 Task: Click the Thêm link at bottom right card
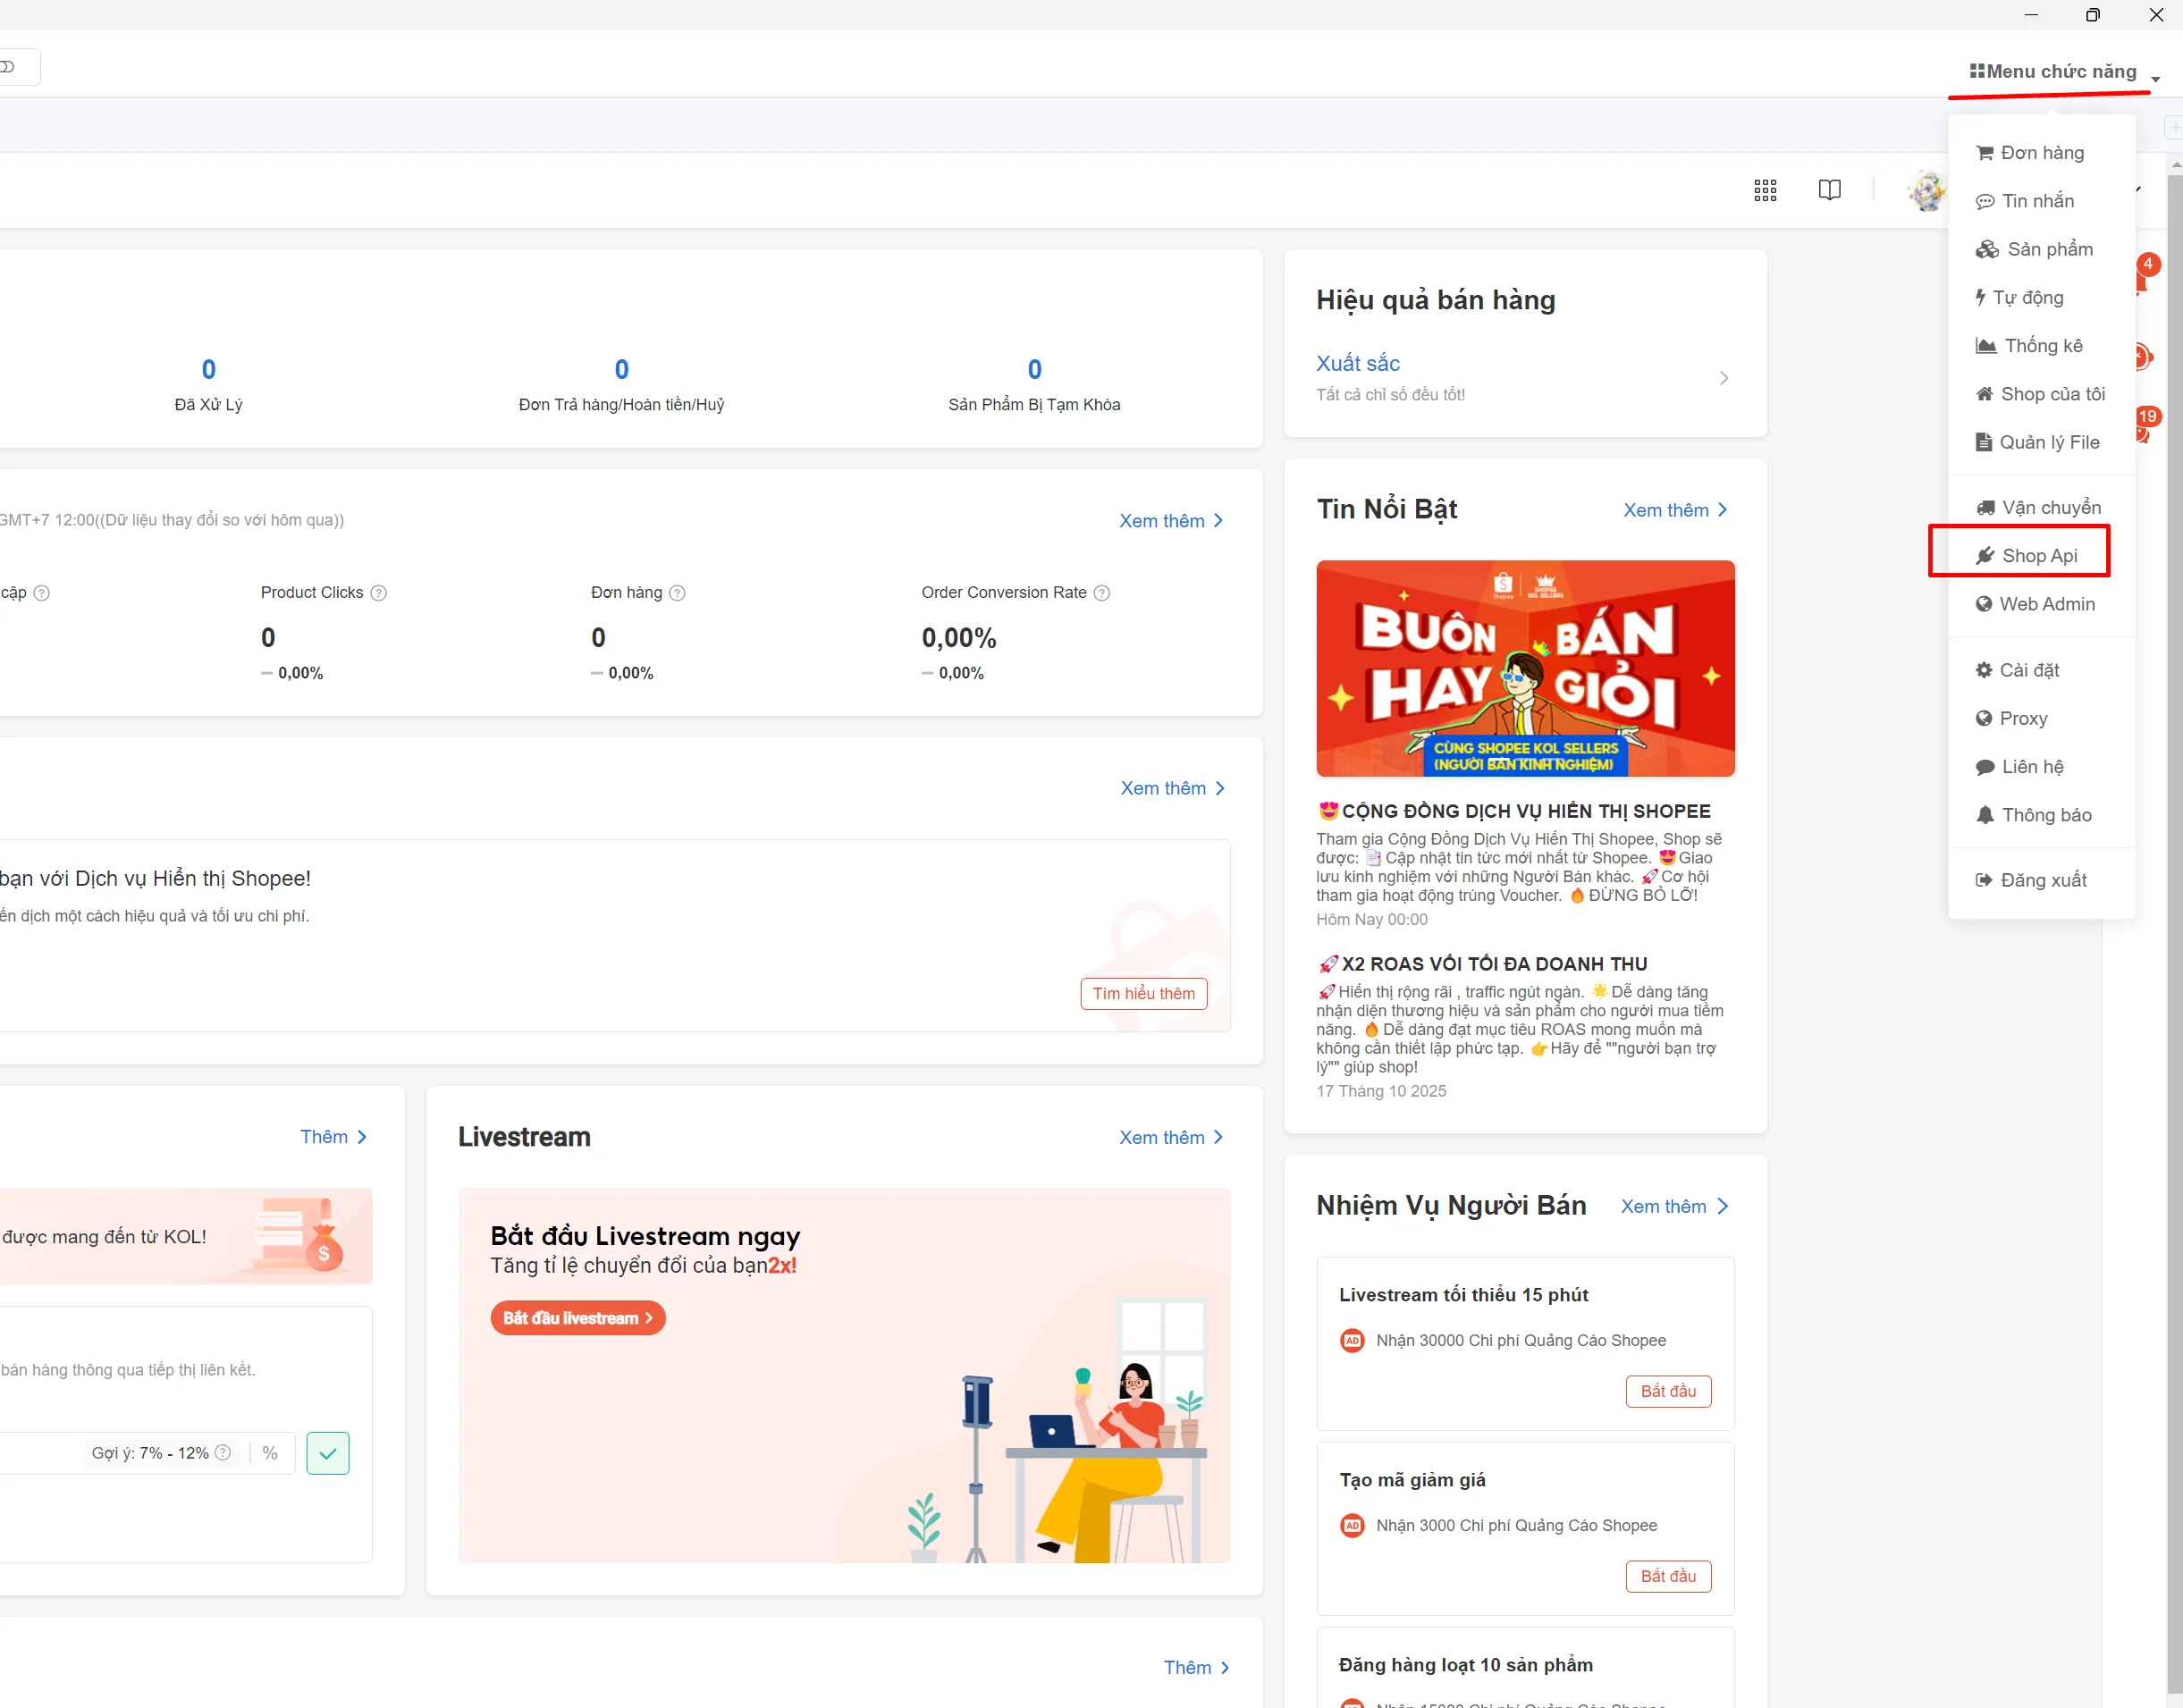(1196, 1668)
